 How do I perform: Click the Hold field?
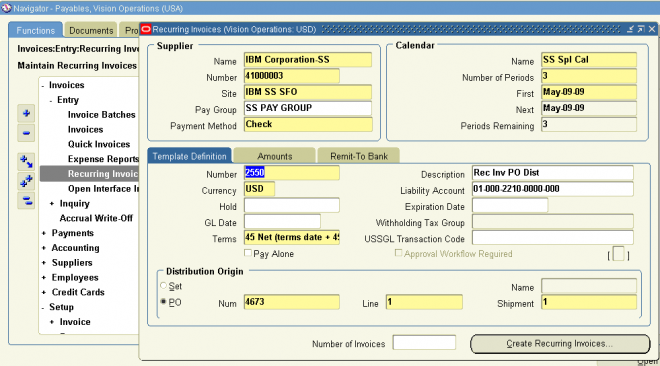tap(292, 205)
